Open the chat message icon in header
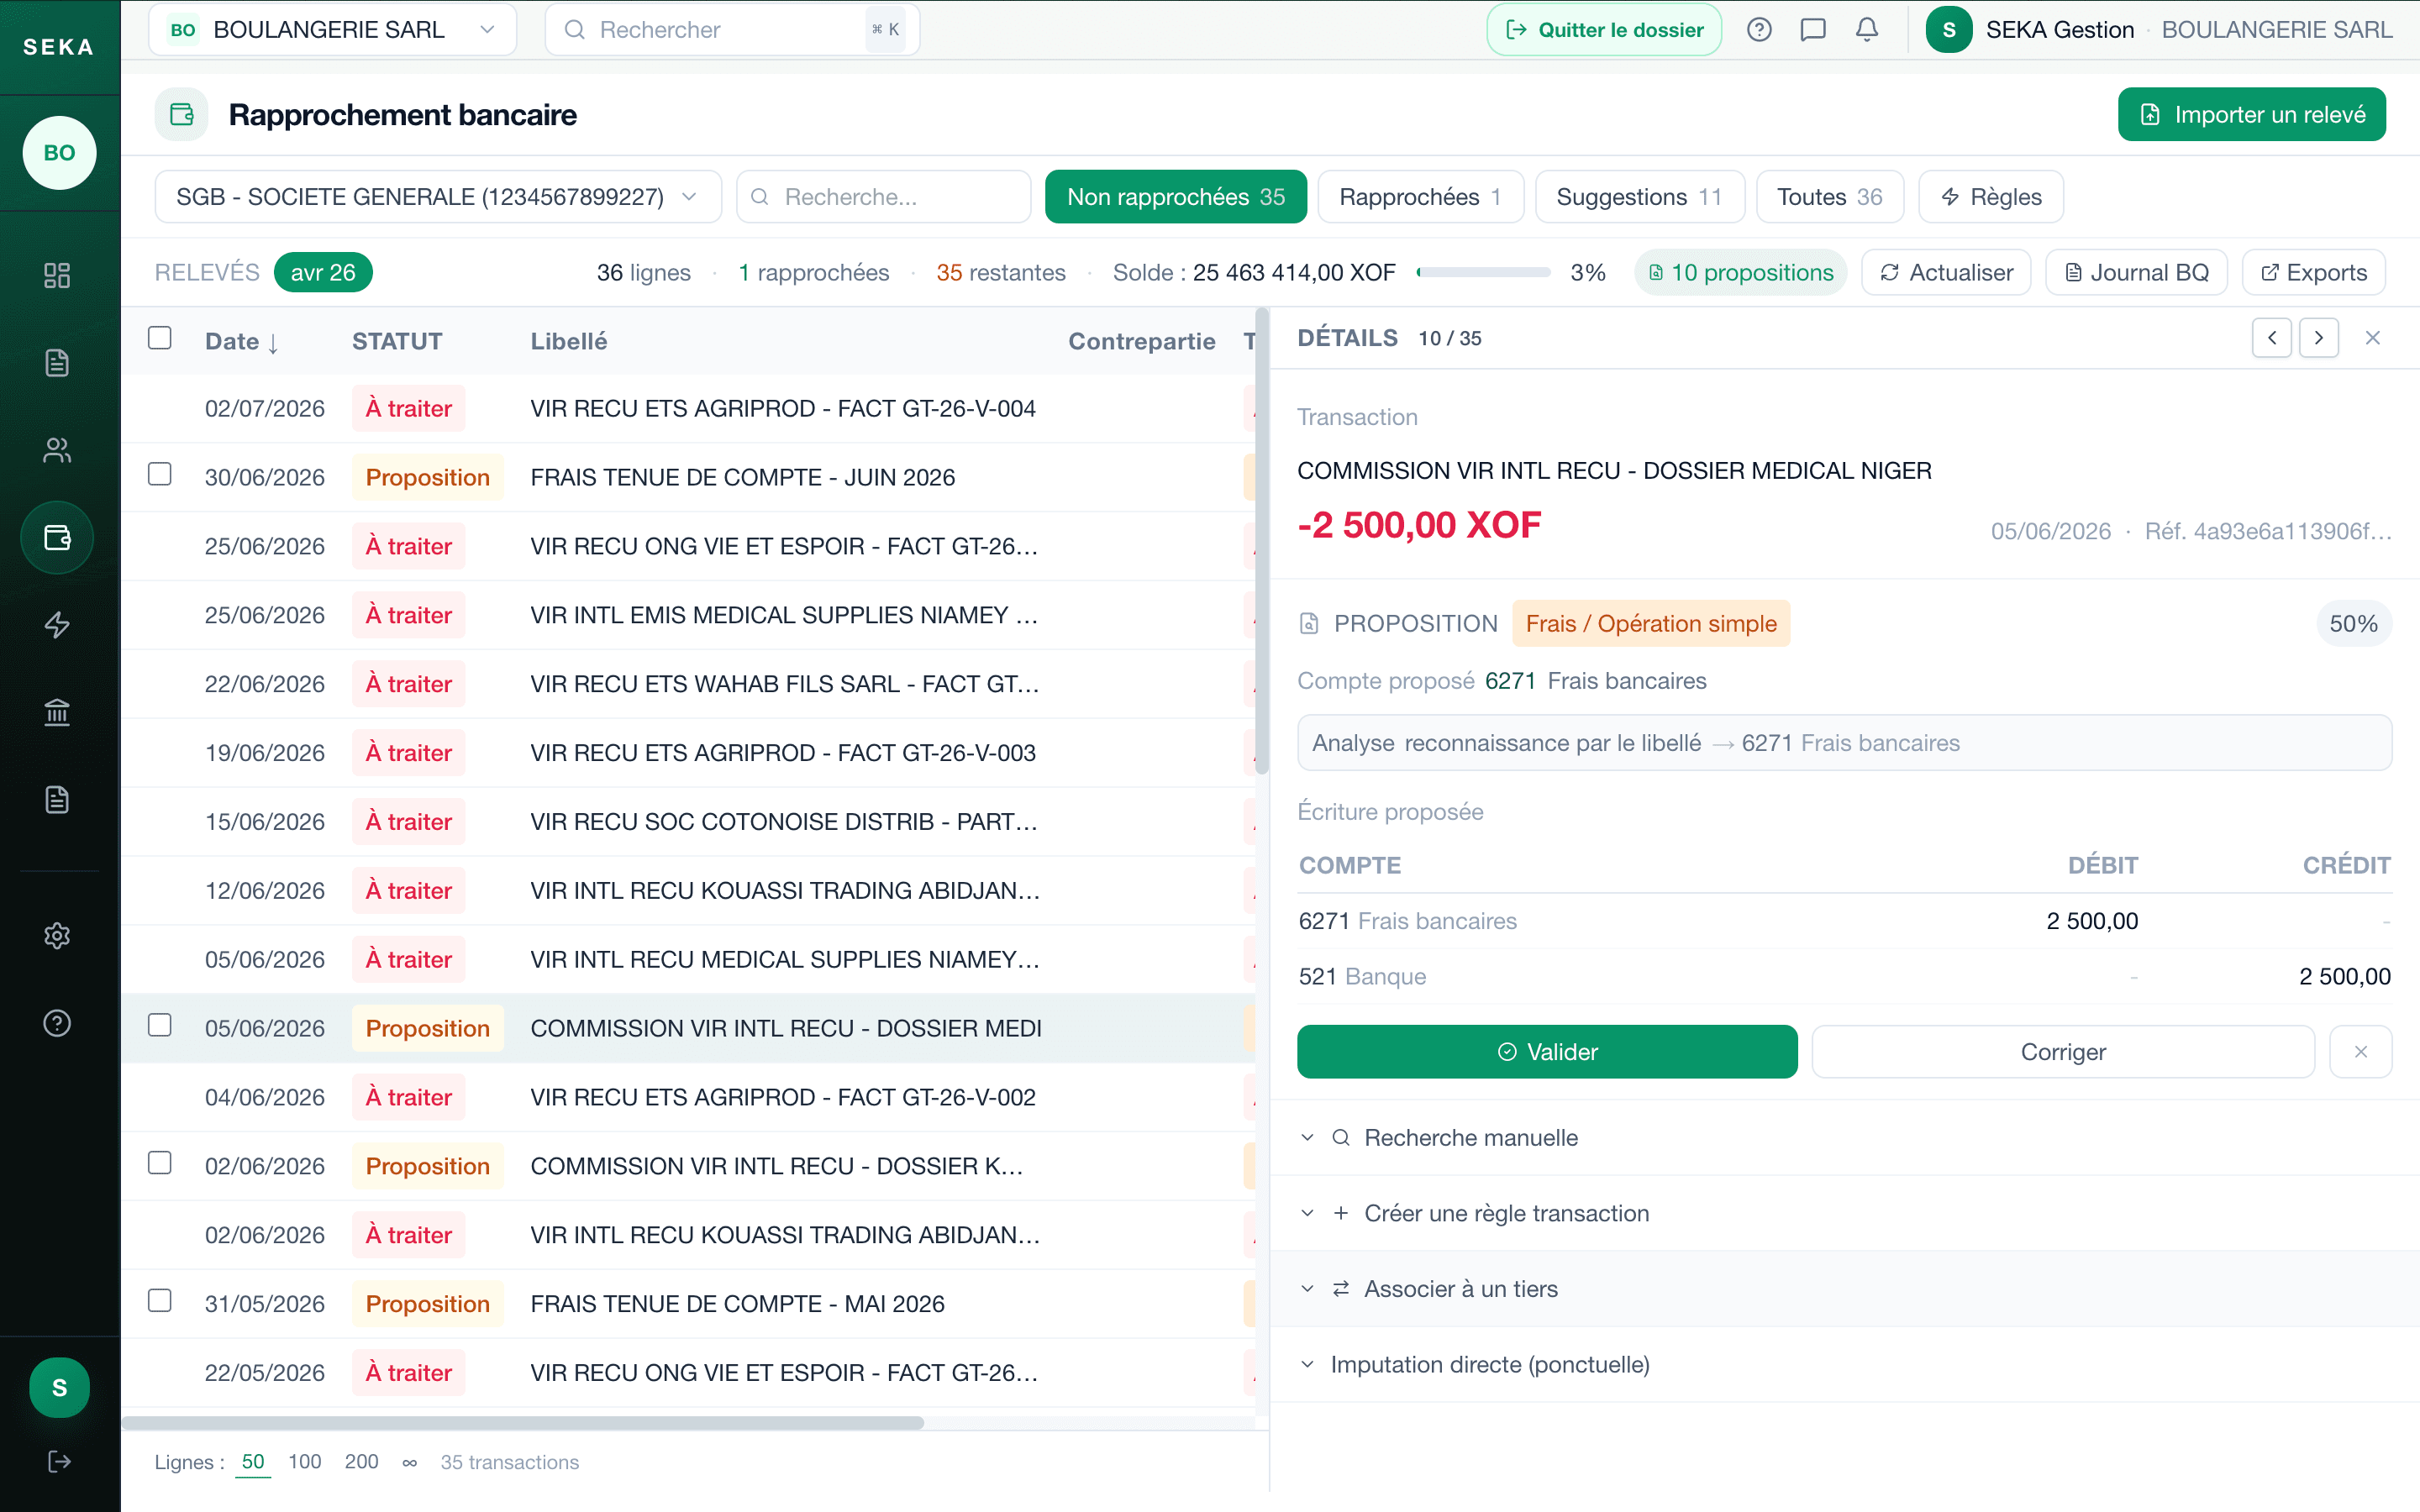Image resolution: width=2420 pixels, height=1512 pixels. tap(1812, 30)
